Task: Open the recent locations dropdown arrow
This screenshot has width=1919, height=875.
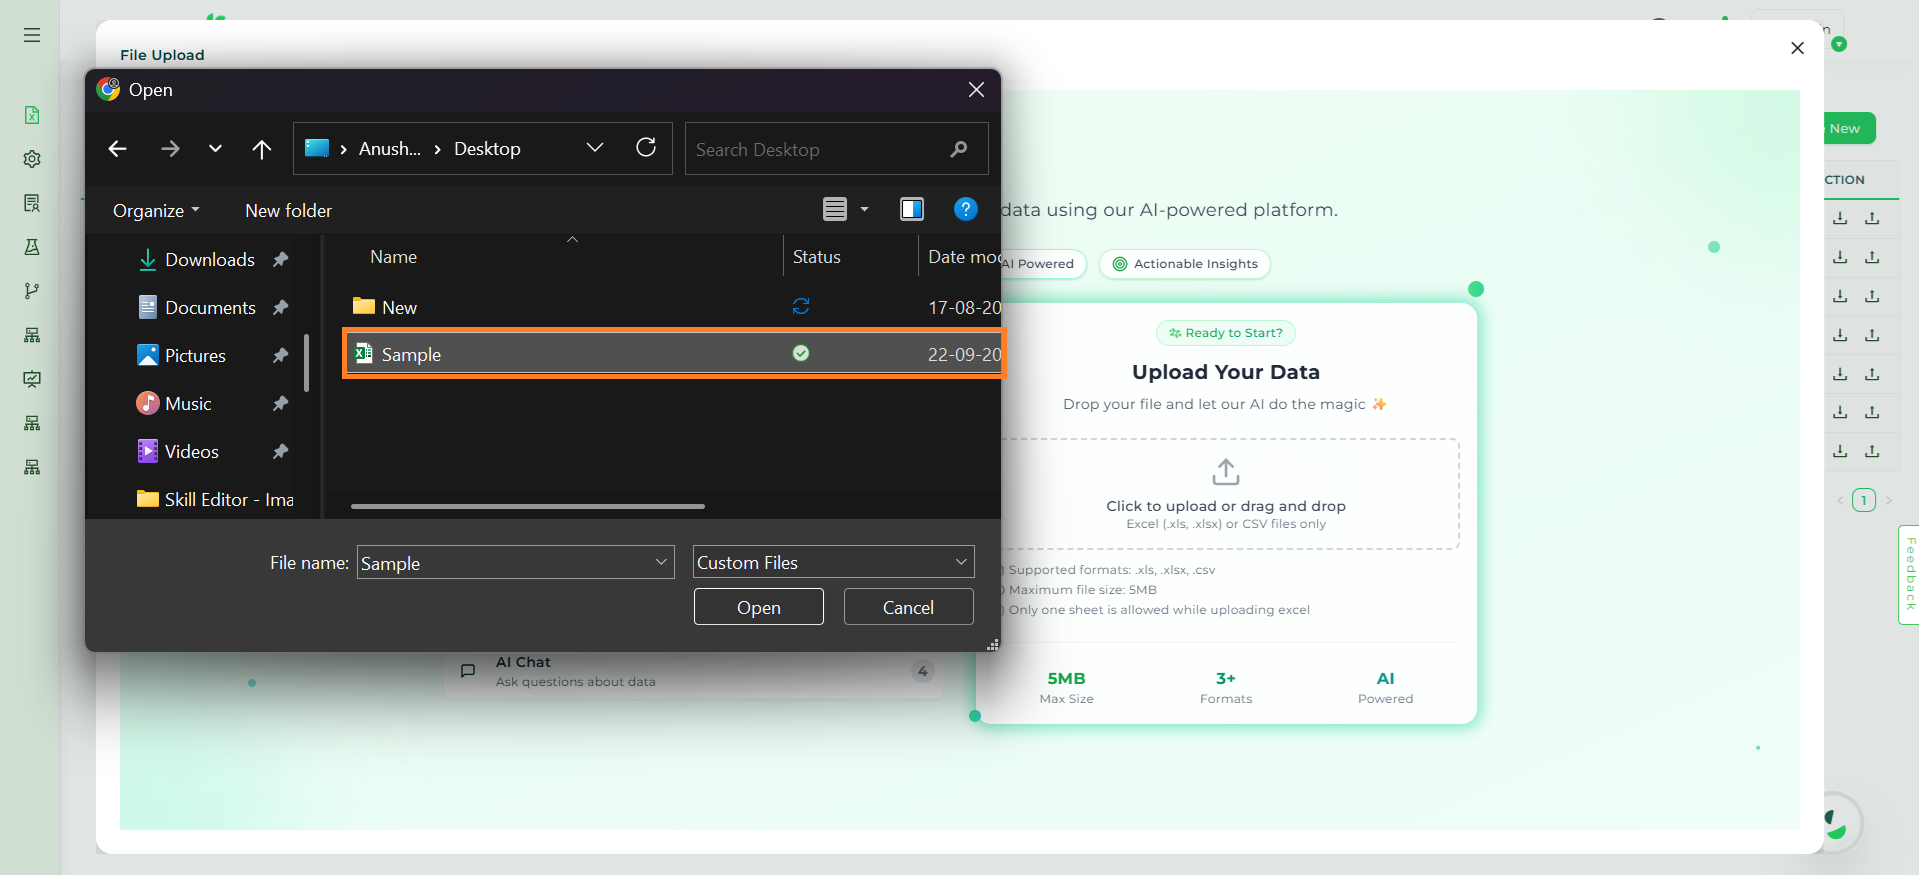Action: pos(215,149)
